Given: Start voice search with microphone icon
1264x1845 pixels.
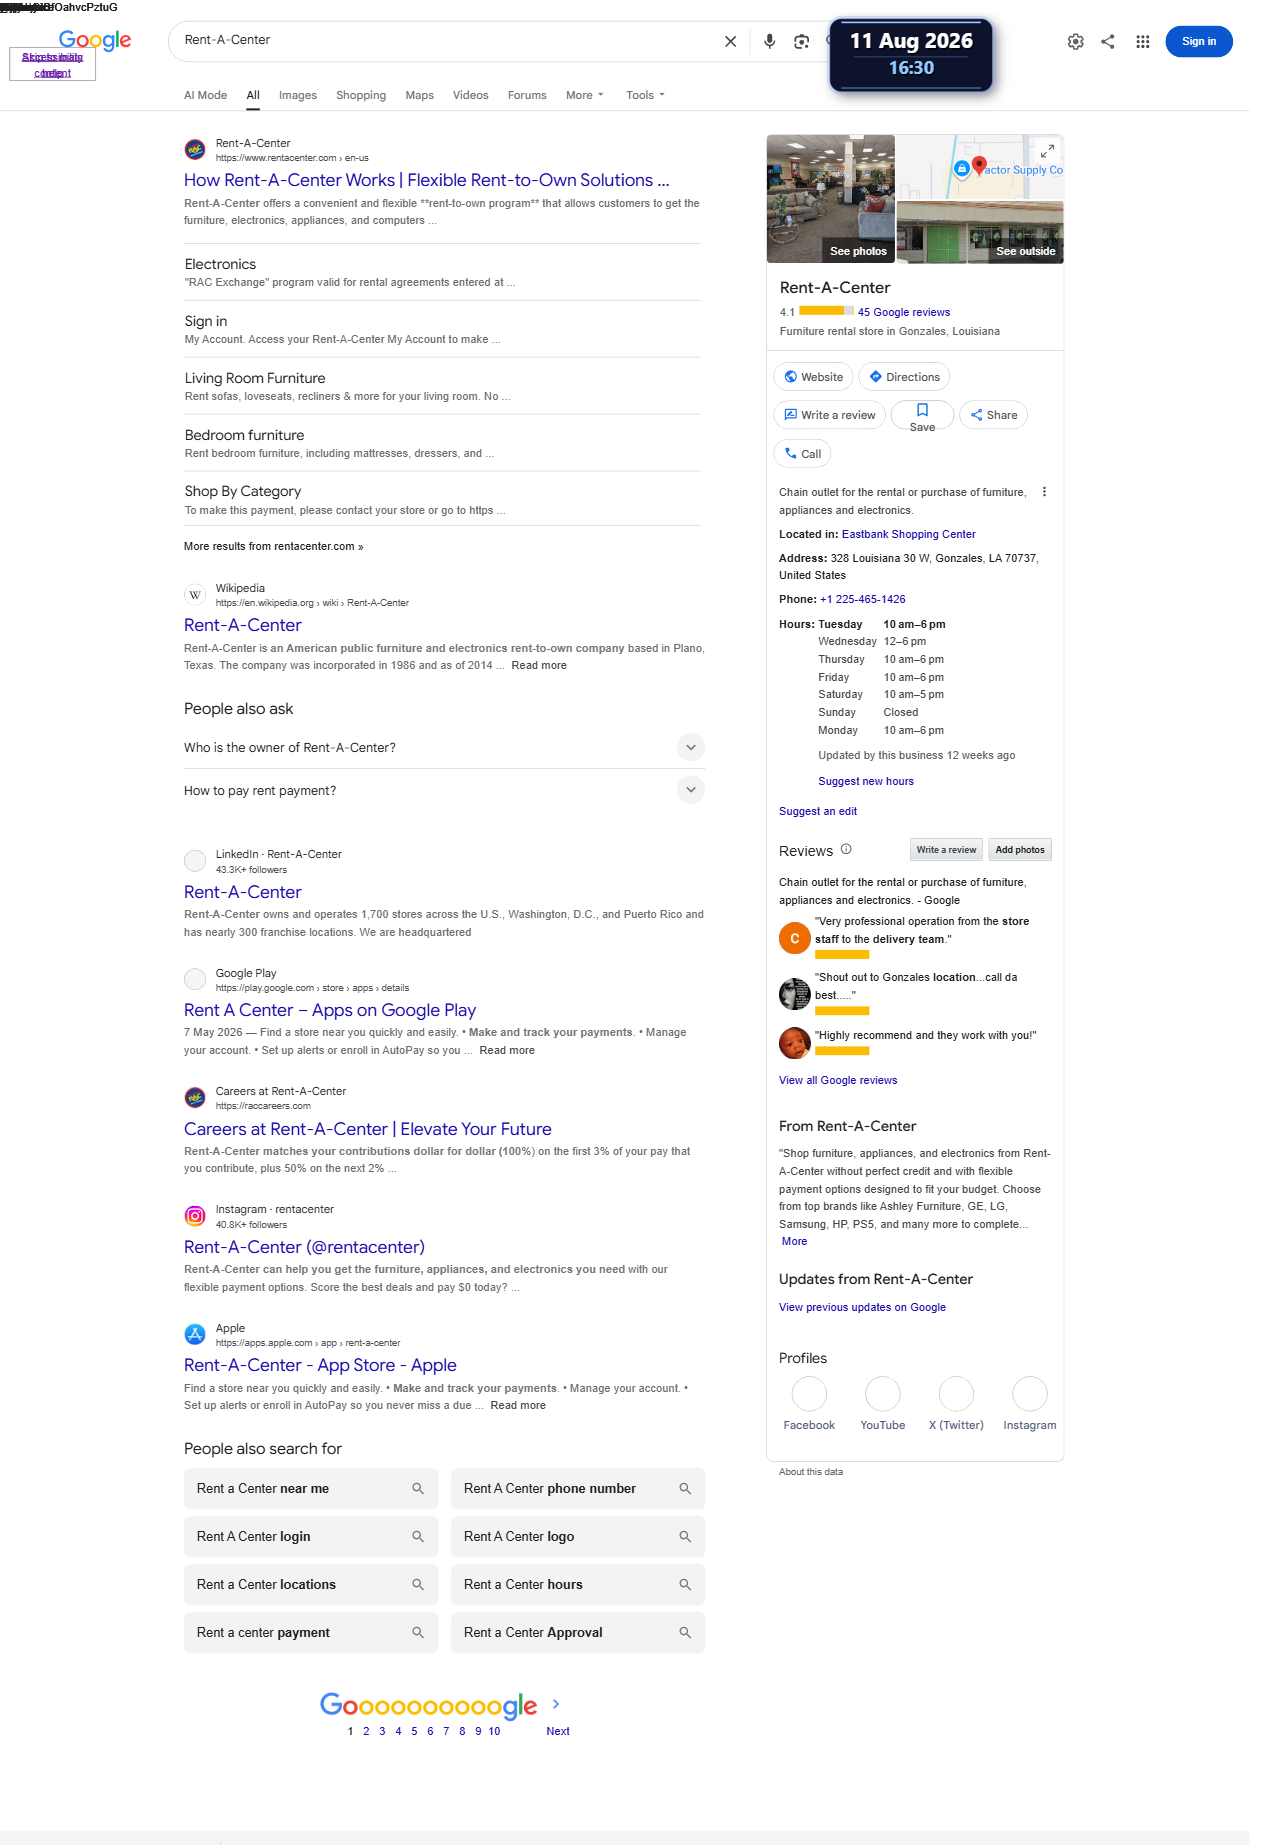Looking at the screenshot, I should 769,41.
